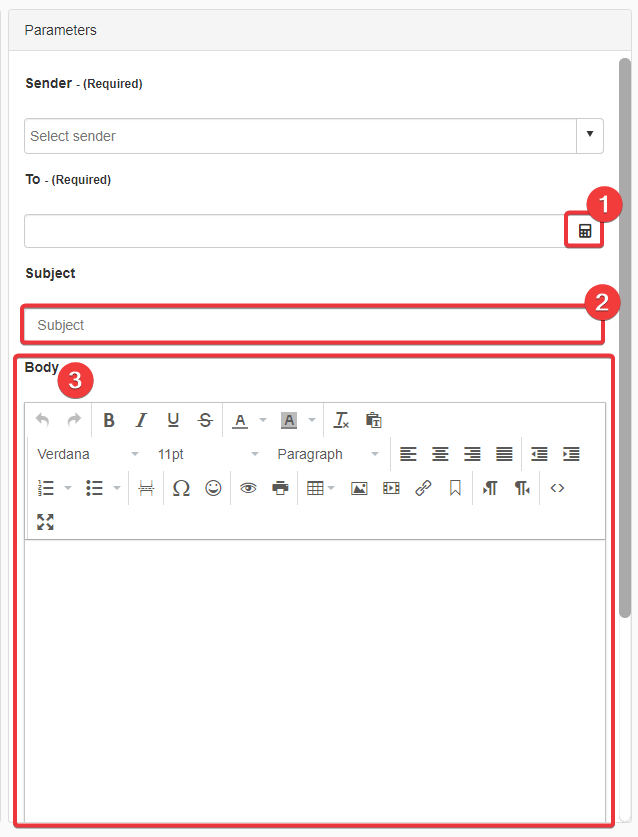Insert a special character with Omega icon
638x837 pixels.
[181, 488]
